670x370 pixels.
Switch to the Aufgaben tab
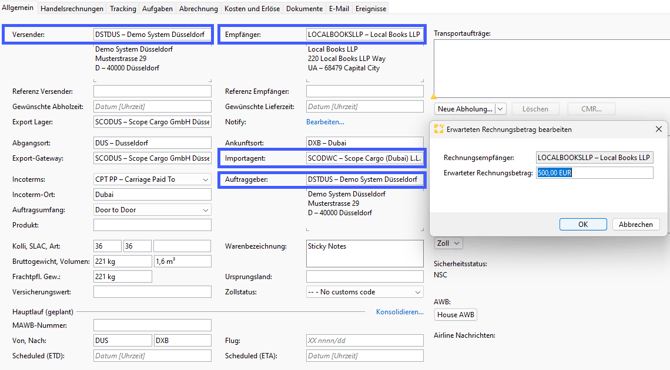[x=157, y=9]
